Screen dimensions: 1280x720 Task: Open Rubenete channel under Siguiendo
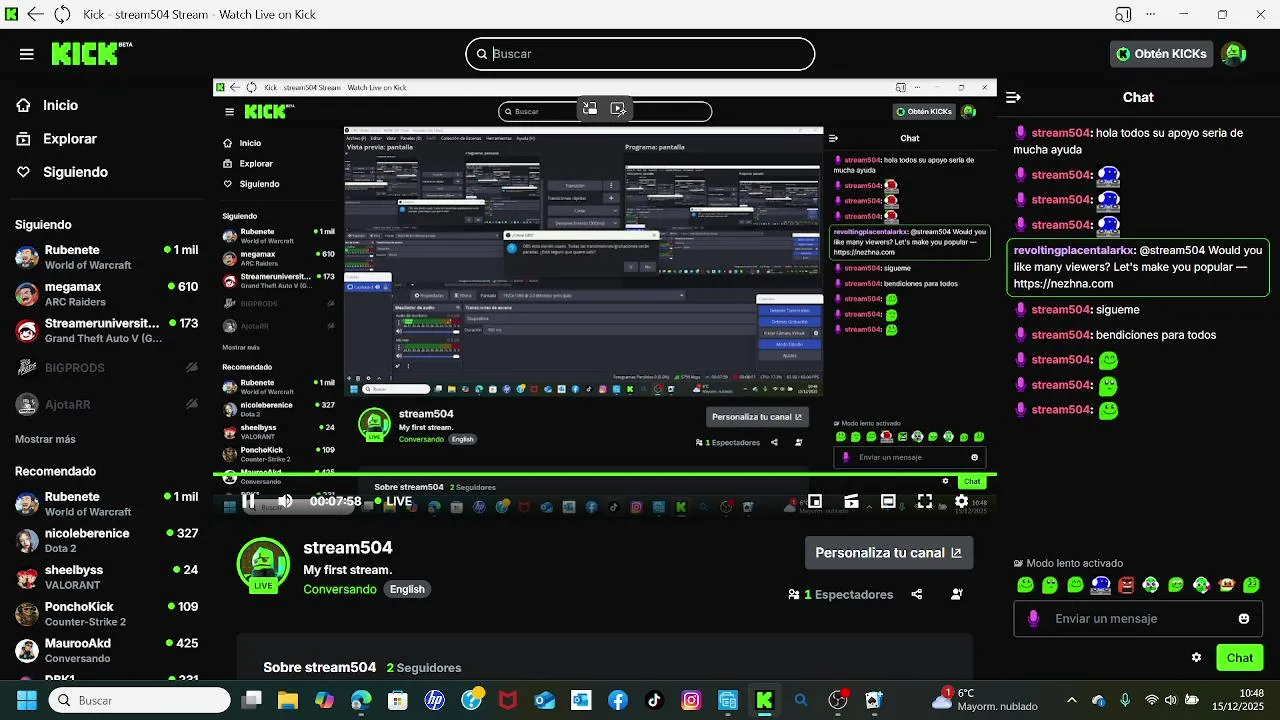(106, 257)
